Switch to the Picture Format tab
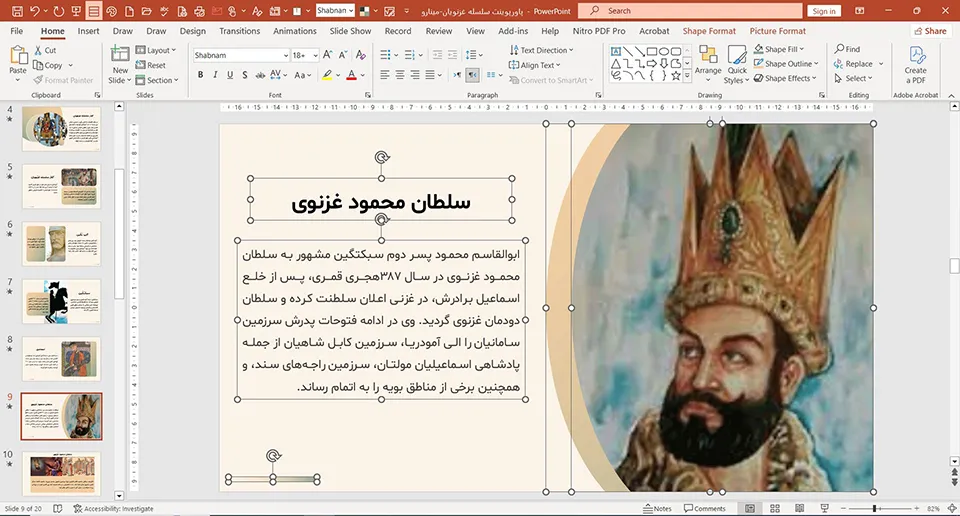Screen dimensions: 960x516 (778, 31)
